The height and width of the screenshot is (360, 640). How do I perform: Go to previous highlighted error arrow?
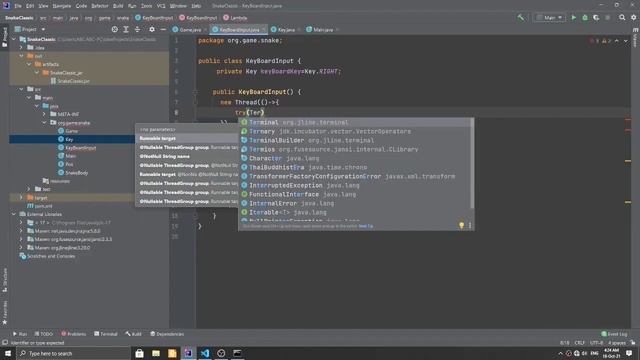(x=617, y=41)
